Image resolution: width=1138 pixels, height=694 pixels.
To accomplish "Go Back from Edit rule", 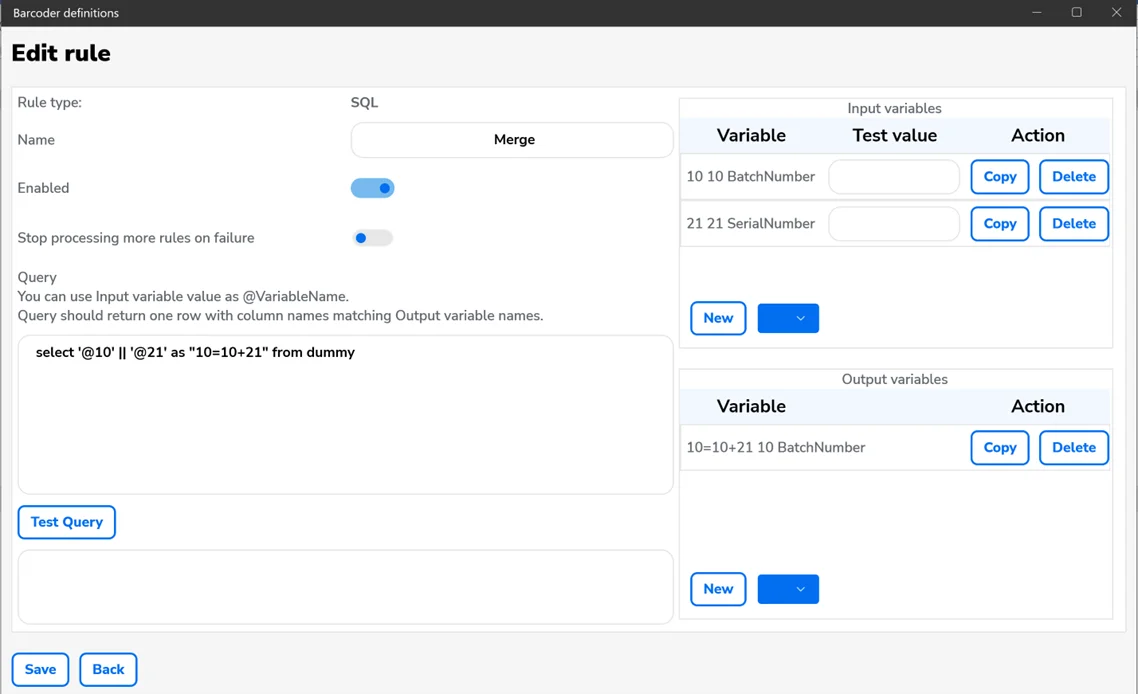I will pos(108,670).
